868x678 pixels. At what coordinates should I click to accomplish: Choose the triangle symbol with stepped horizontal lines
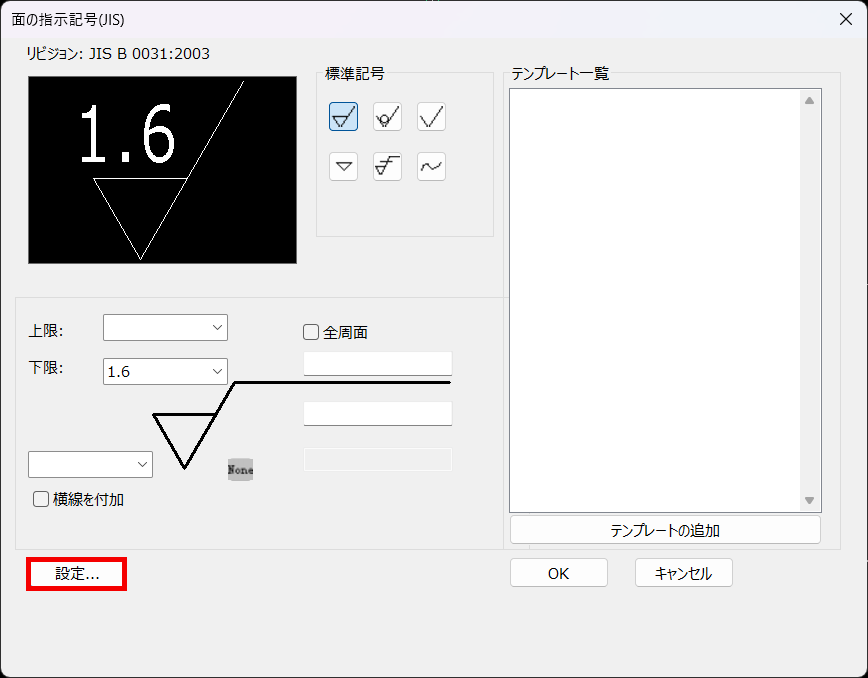(388, 167)
